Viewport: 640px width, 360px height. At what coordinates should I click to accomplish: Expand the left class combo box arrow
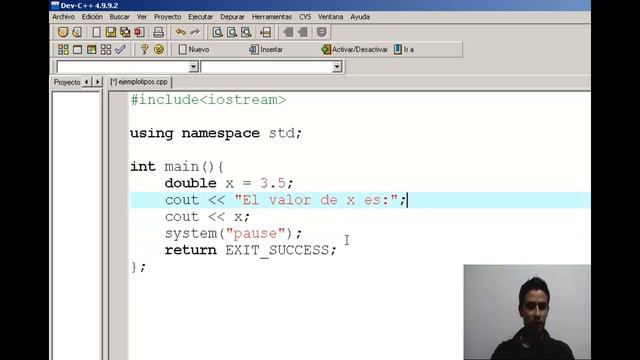coord(193,67)
